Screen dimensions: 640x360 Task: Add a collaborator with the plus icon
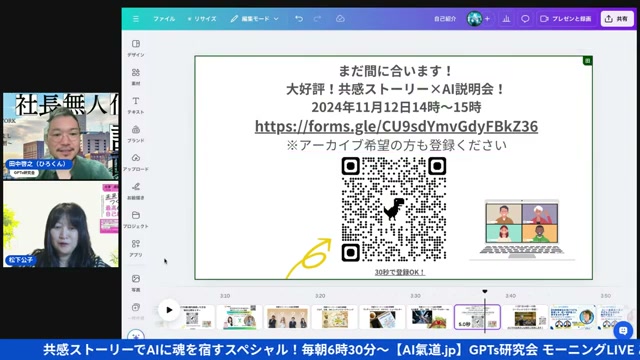(x=487, y=19)
